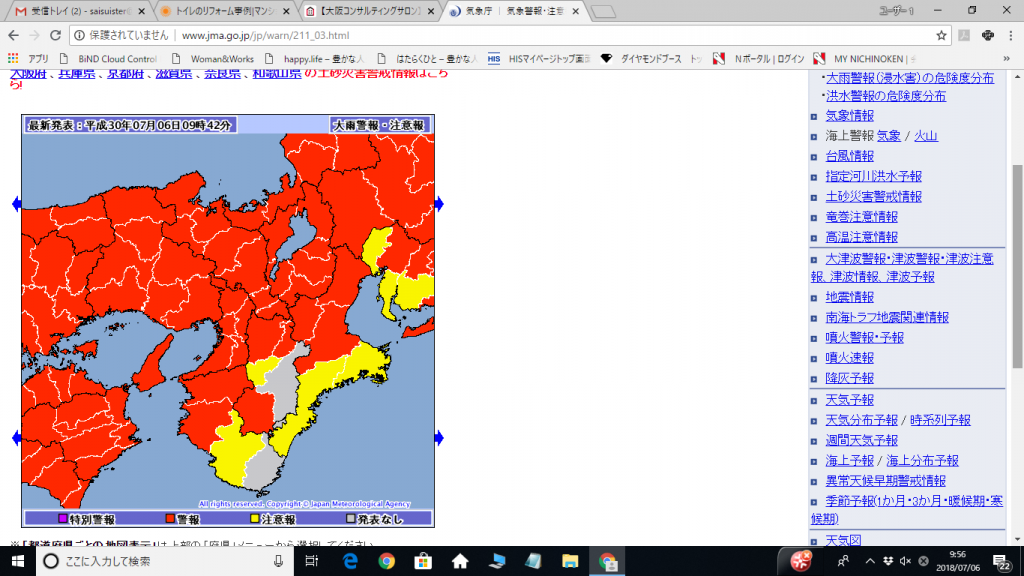This screenshot has height=576, width=1024.
Task: Click the right arrow beside the map's upper edge
Action: point(439,204)
